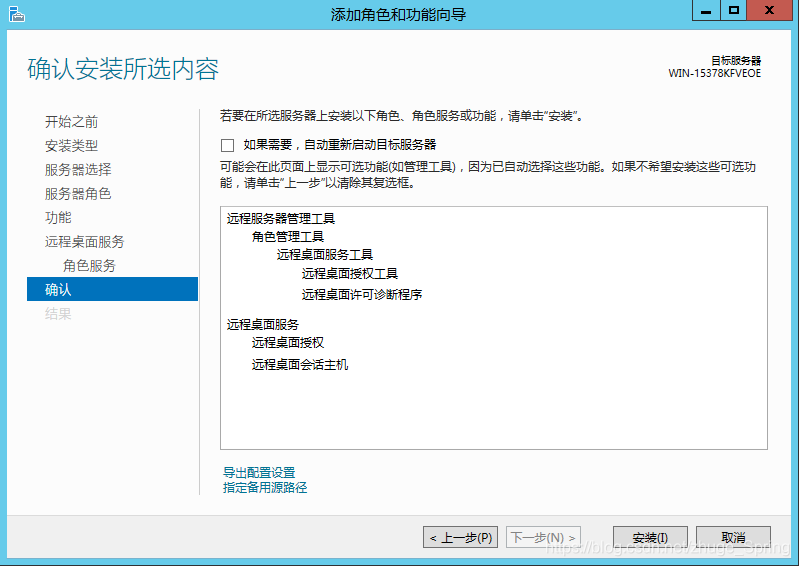Image resolution: width=799 pixels, height=566 pixels.
Task: Go to 服务器角色 step
Action: [x=78, y=194]
